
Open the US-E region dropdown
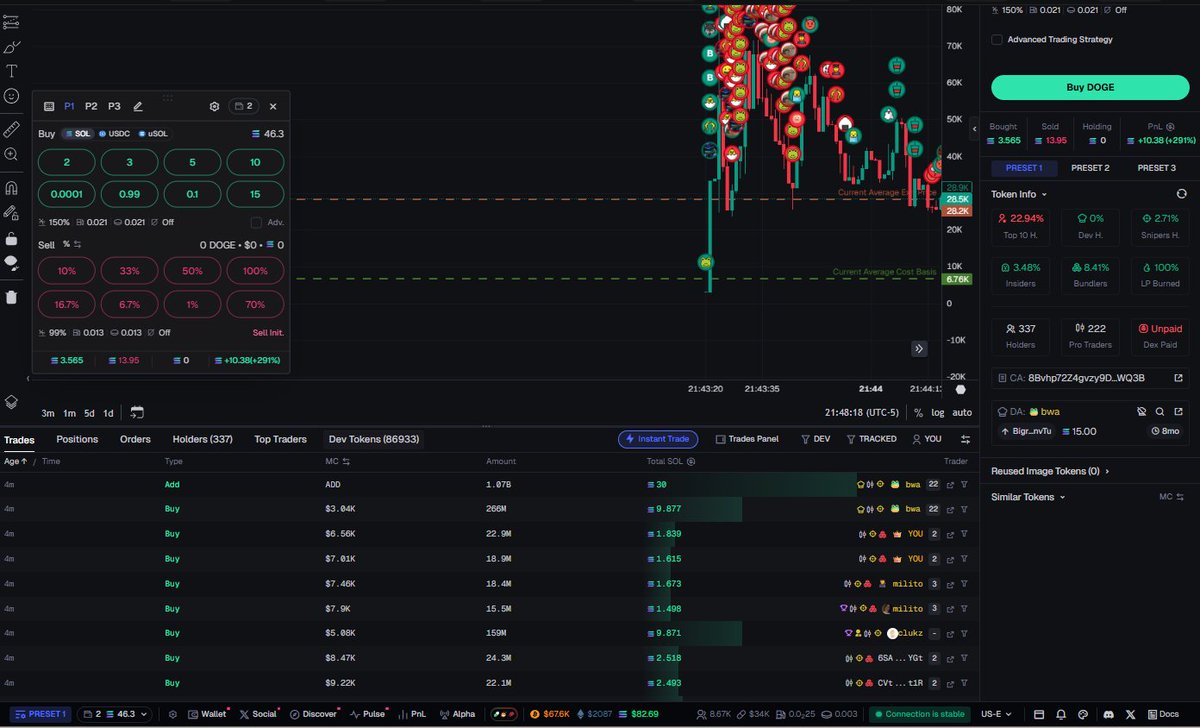(996, 715)
